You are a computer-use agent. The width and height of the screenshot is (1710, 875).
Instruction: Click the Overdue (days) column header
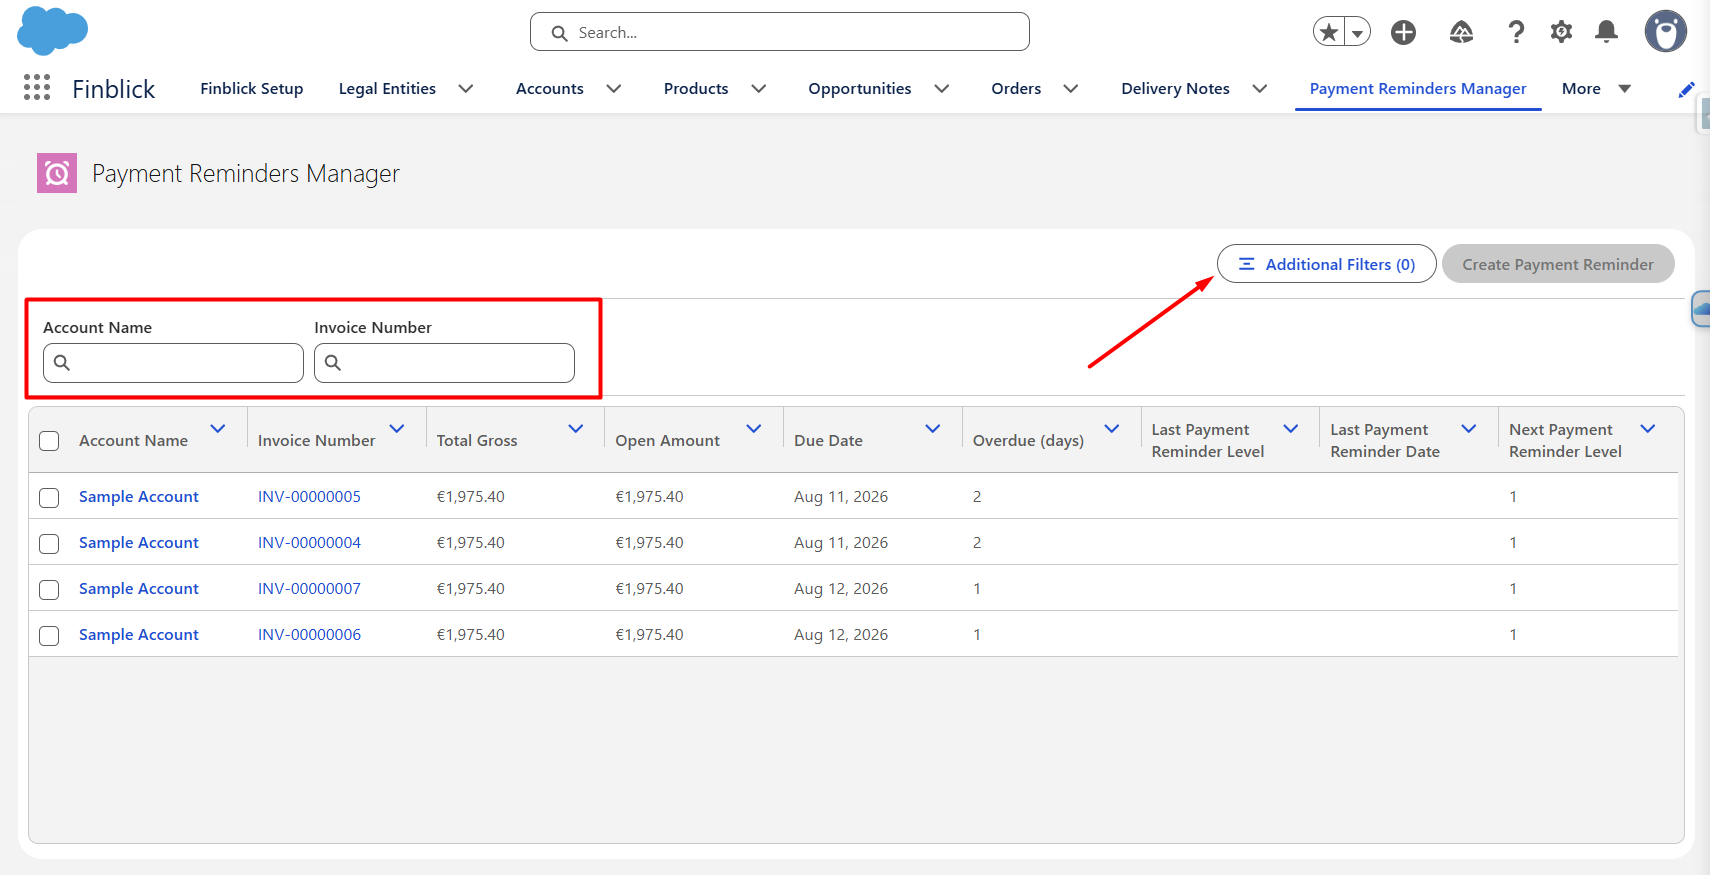[x=1028, y=441]
